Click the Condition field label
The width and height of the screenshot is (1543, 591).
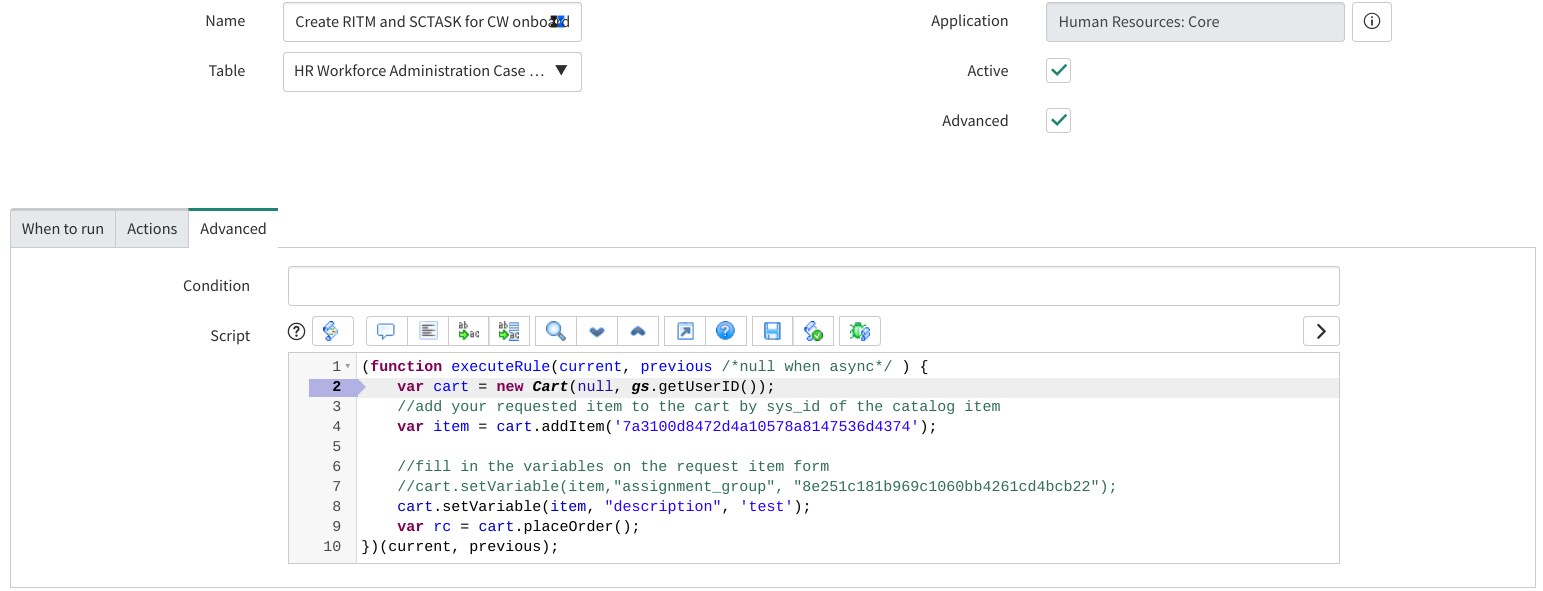coord(216,286)
